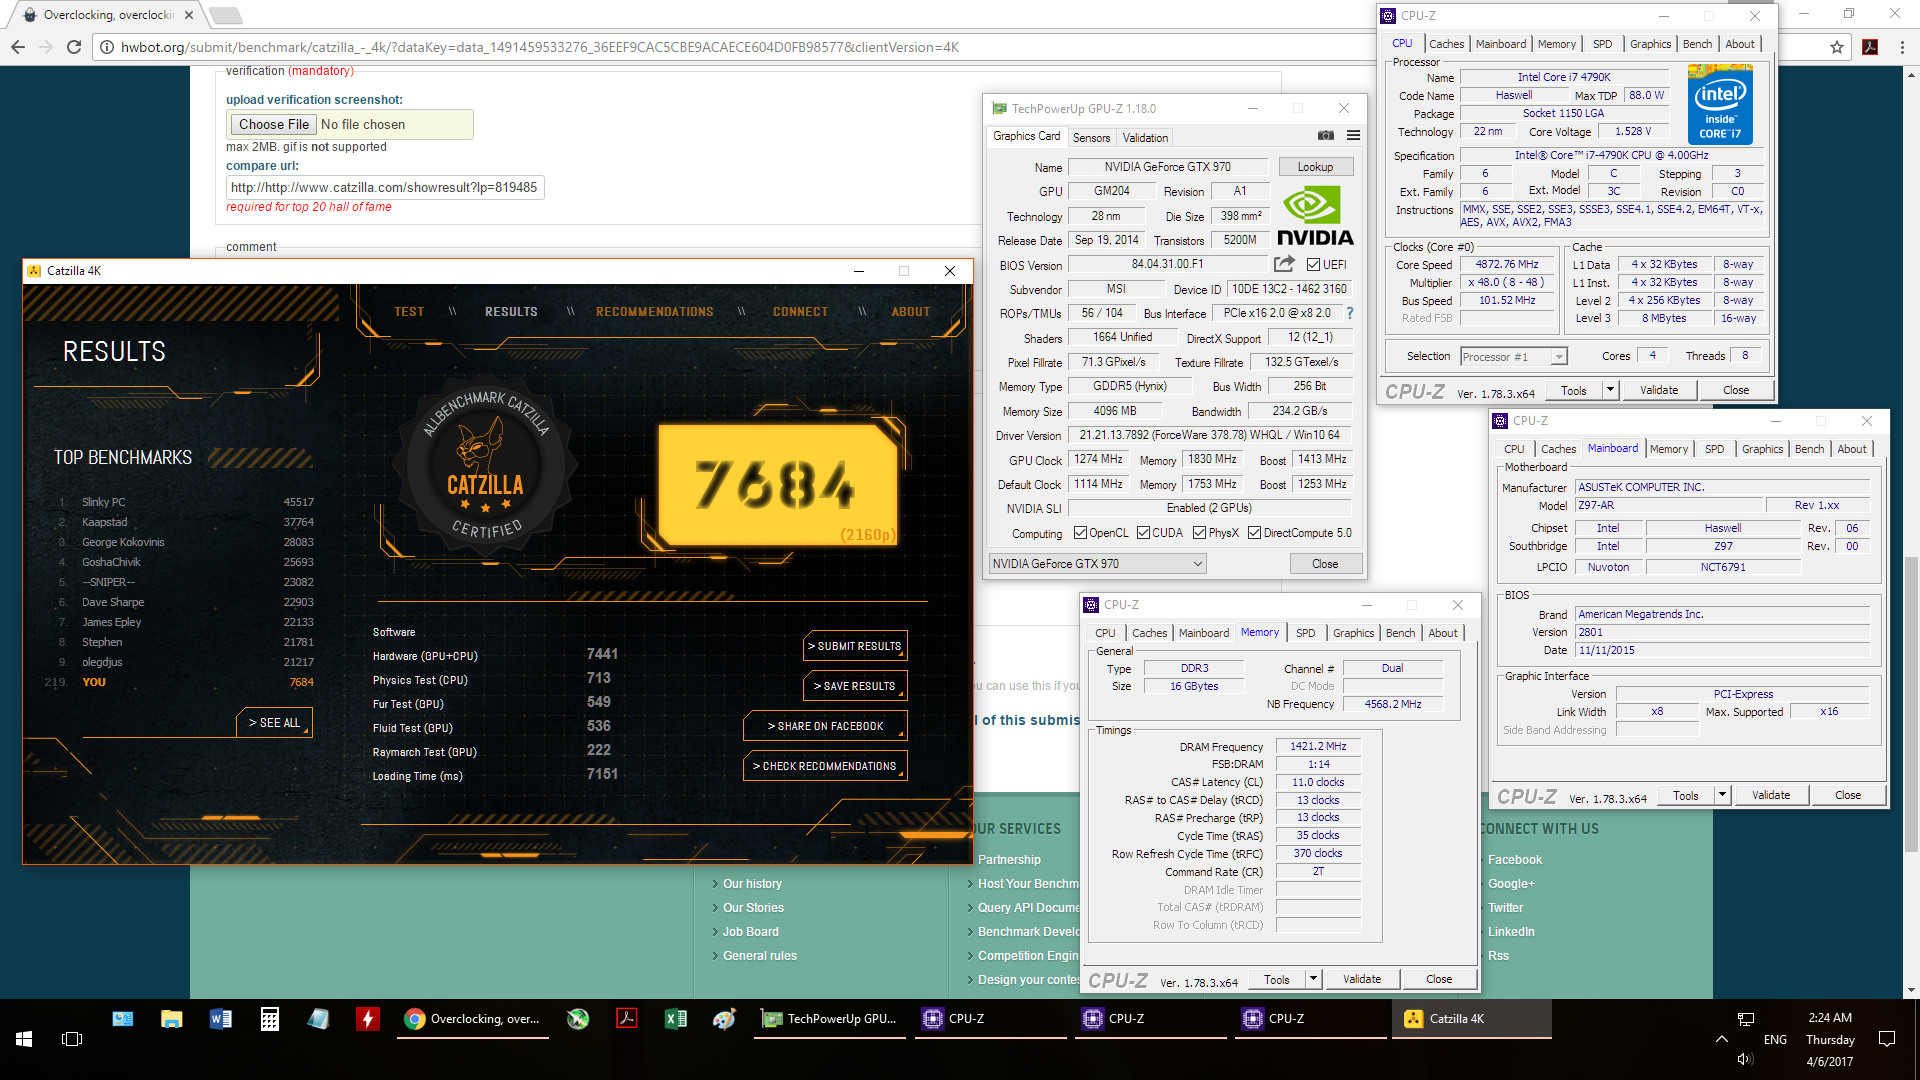
Task: Open the RECOMMENDATIONS menu in Catzilla
Action: 655,312
